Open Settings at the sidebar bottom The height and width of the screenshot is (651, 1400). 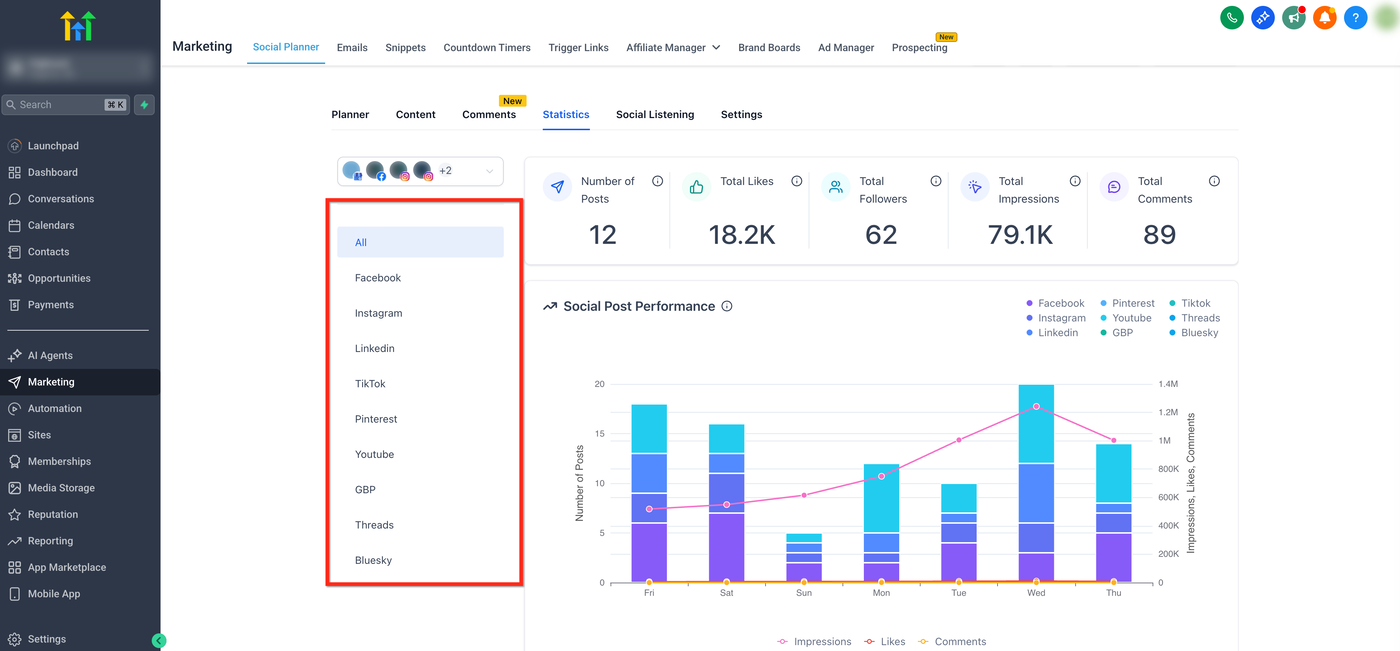[x=47, y=639]
